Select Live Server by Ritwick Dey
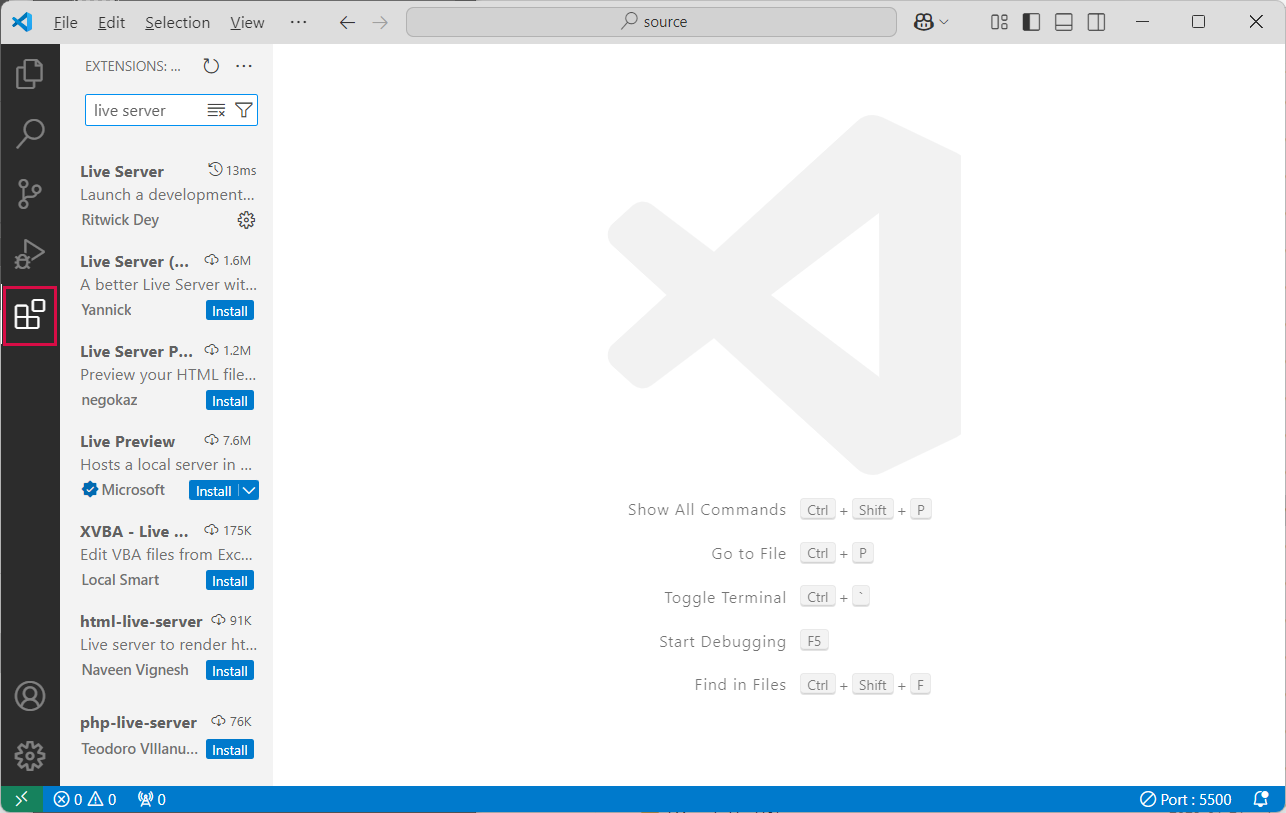This screenshot has width=1286, height=813. (166, 195)
